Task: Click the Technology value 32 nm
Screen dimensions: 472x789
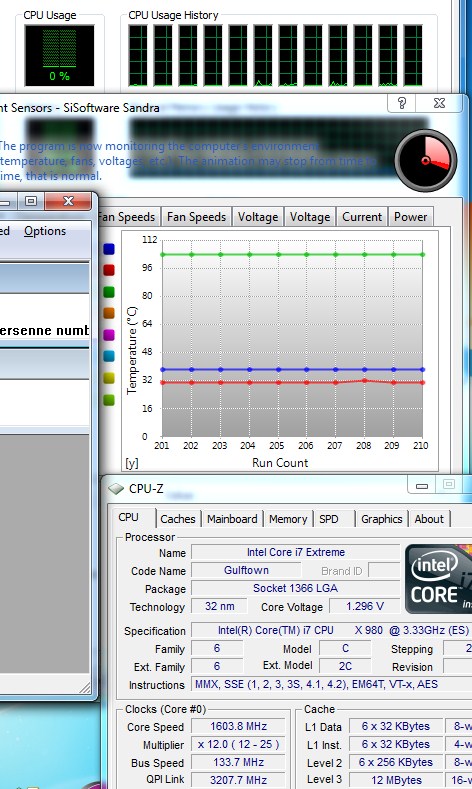Action: coord(219,606)
